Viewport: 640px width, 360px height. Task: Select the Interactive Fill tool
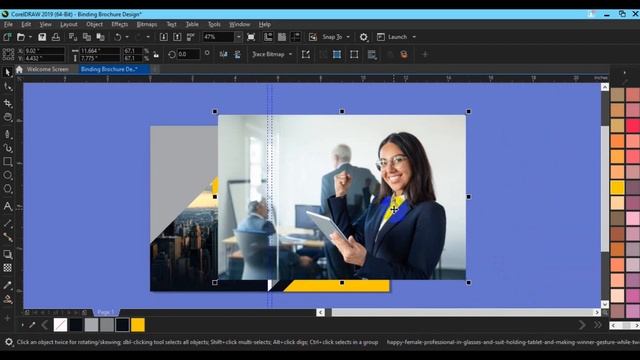click(x=7, y=299)
